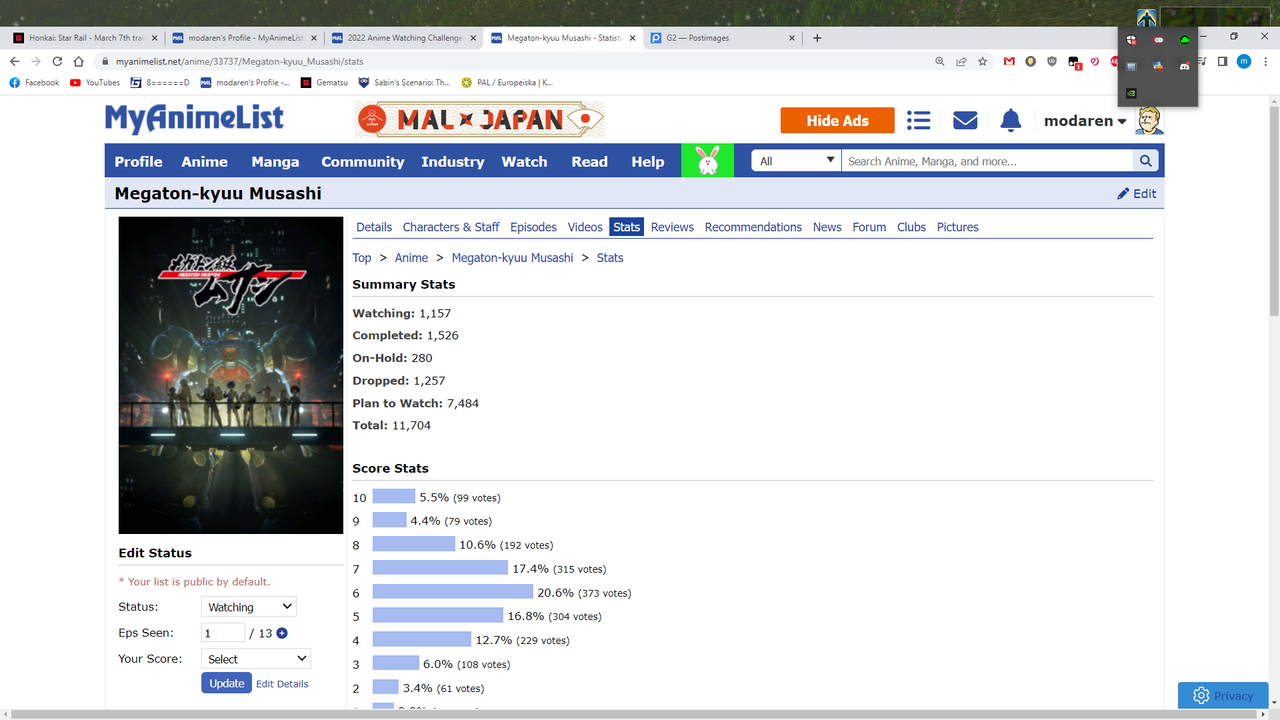The height and width of the screenshot is (720, 1280).
Task: Open NVIDIA icon in system tray popup
Action: tap(1131, 93)
